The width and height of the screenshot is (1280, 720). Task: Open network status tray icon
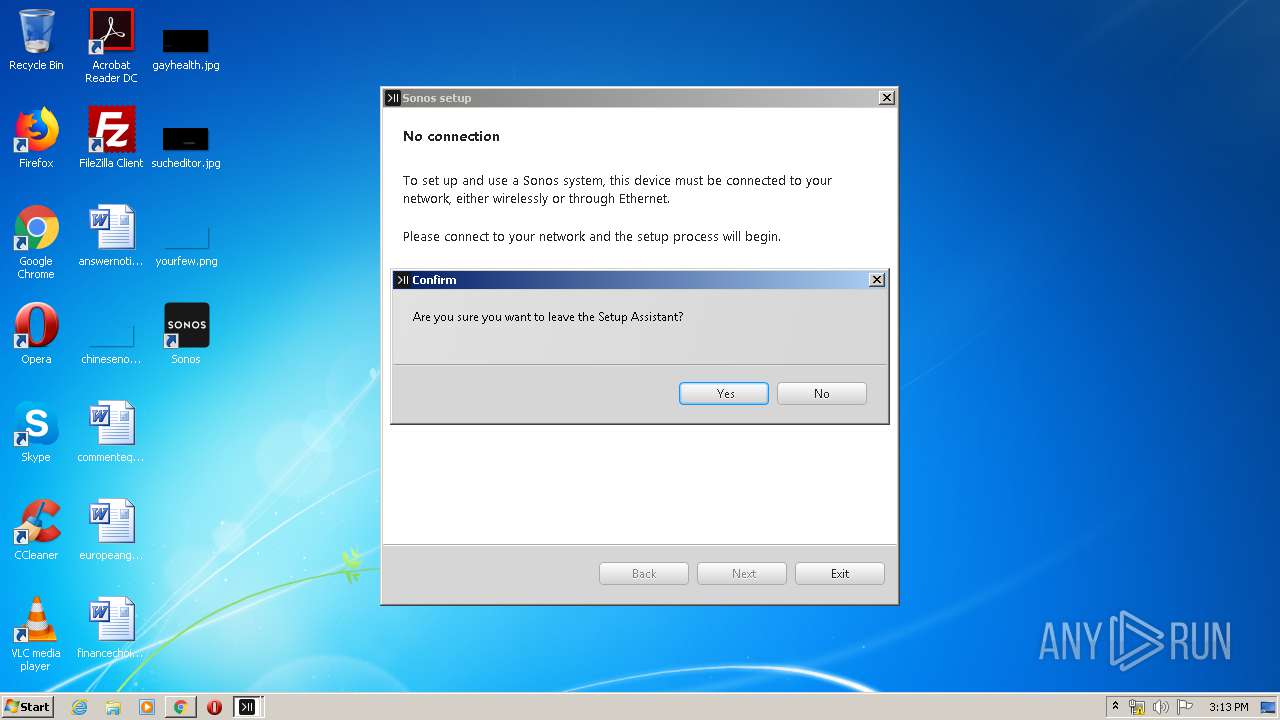coord(1137,707)
